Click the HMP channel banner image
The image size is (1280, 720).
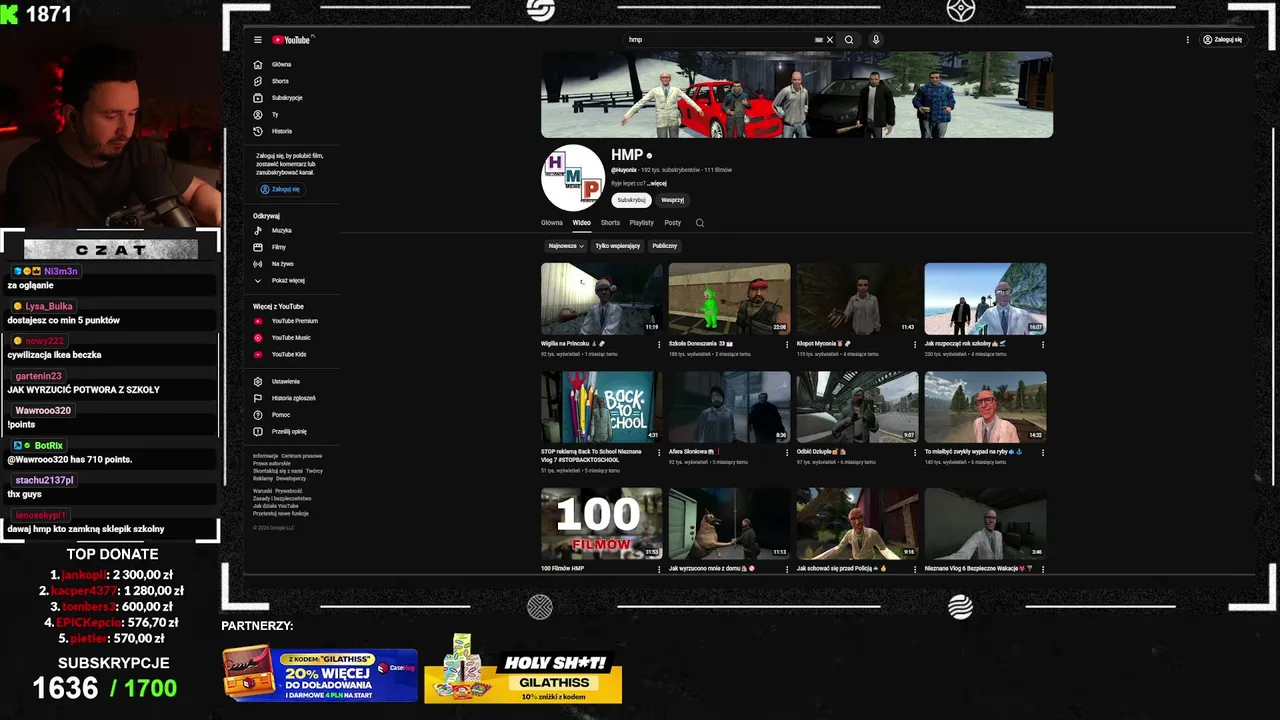797,95
